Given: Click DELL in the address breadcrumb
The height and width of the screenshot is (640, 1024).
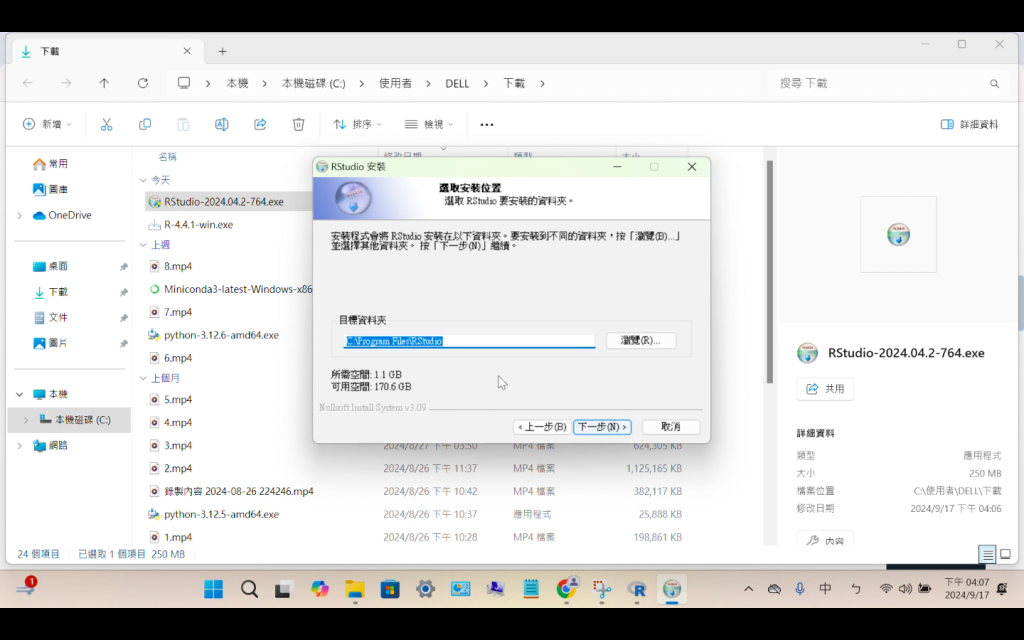Looking at the screenshot, I should [457, 84].
